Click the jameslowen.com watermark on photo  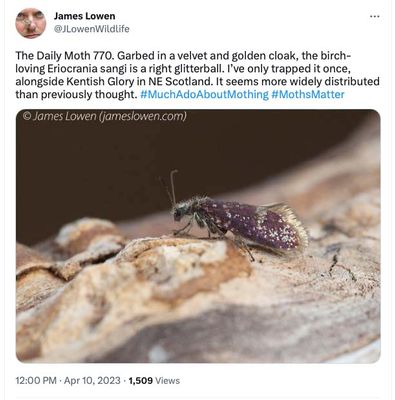pyautogui.click(x=143, y=116)
